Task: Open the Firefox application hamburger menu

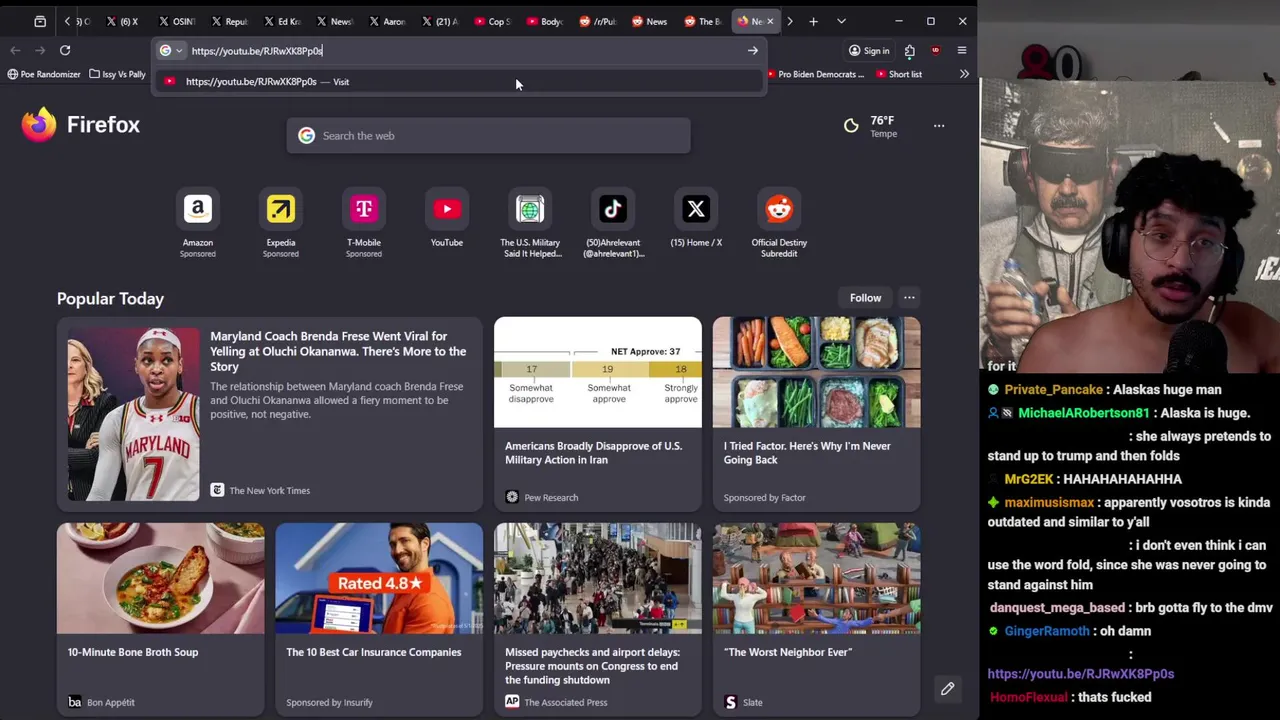Action: click(962, 50)
